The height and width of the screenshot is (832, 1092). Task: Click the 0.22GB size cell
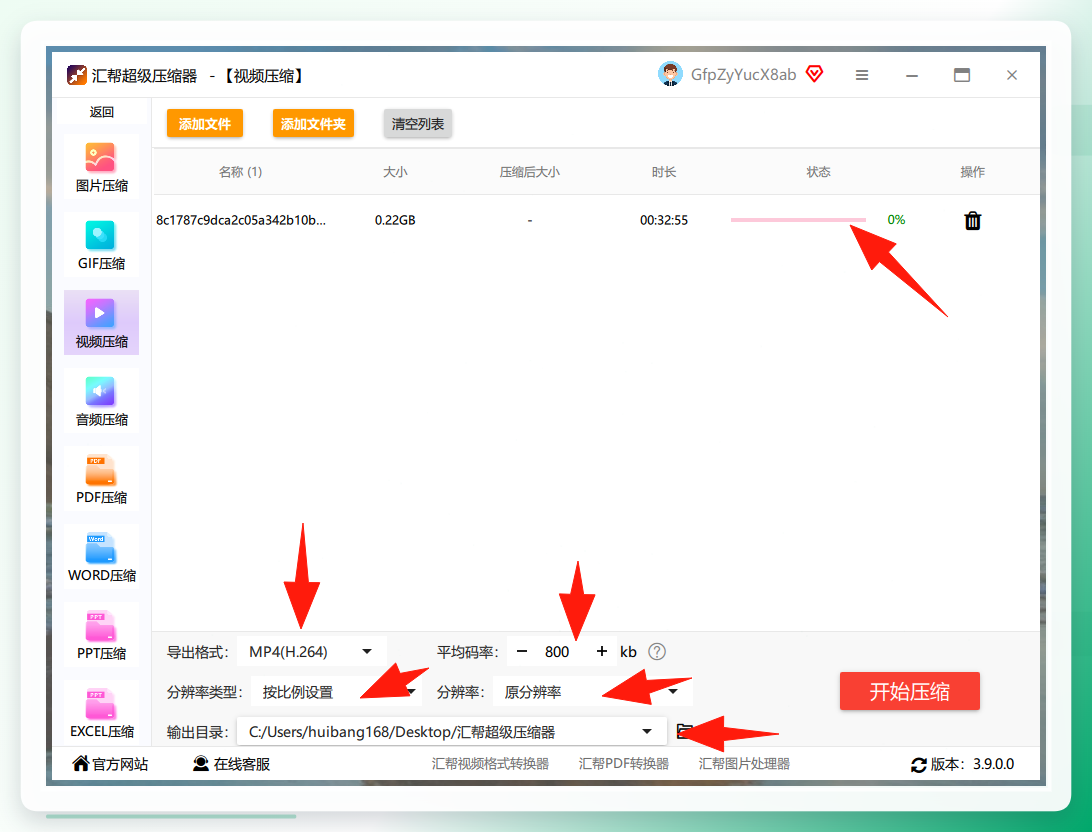[395, 220]
